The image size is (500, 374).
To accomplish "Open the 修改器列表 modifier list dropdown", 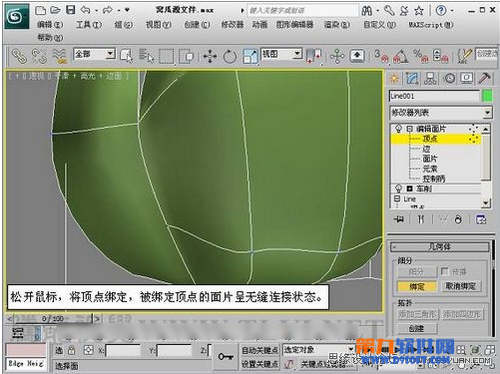I will click(x=440, y=113).
